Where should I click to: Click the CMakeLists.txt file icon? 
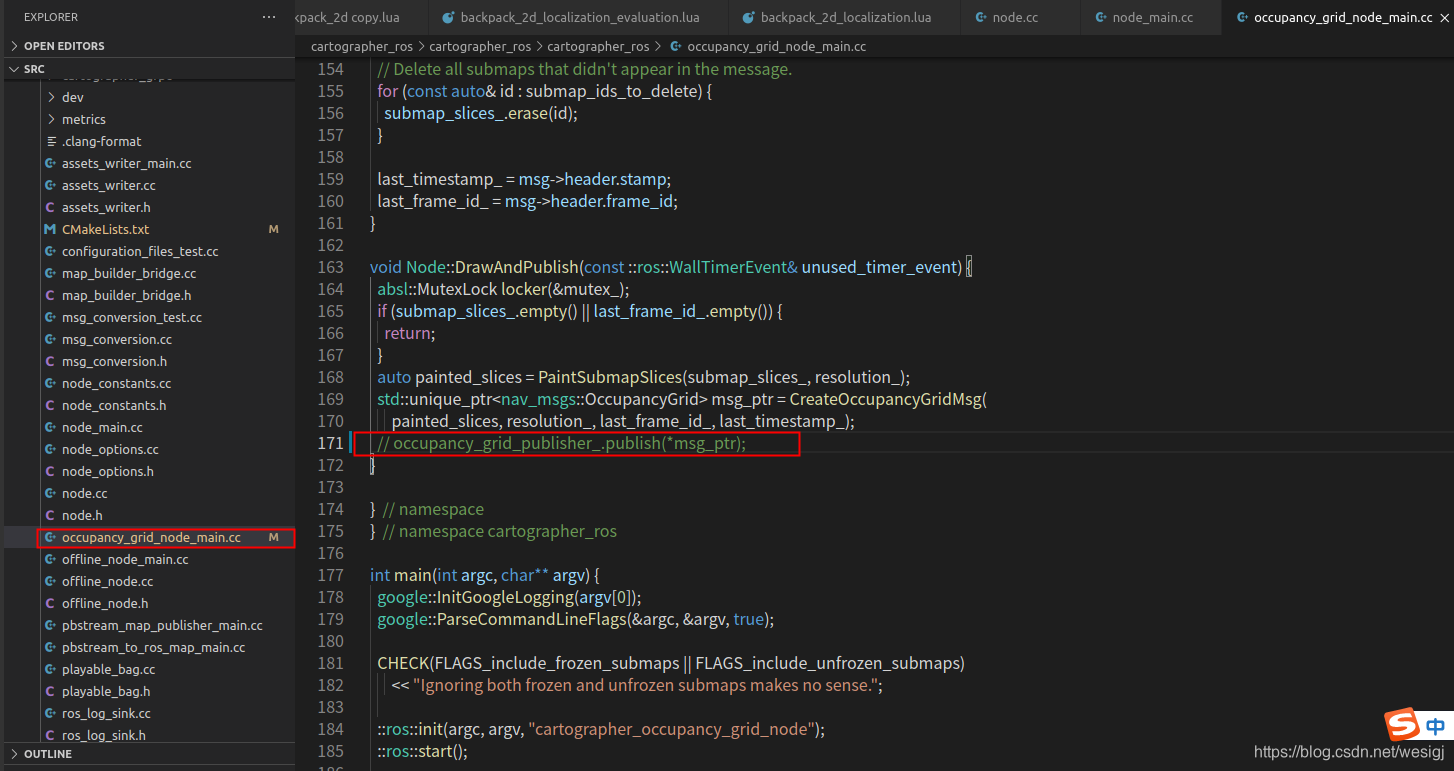pyautogui.click(x=49, y=229)
